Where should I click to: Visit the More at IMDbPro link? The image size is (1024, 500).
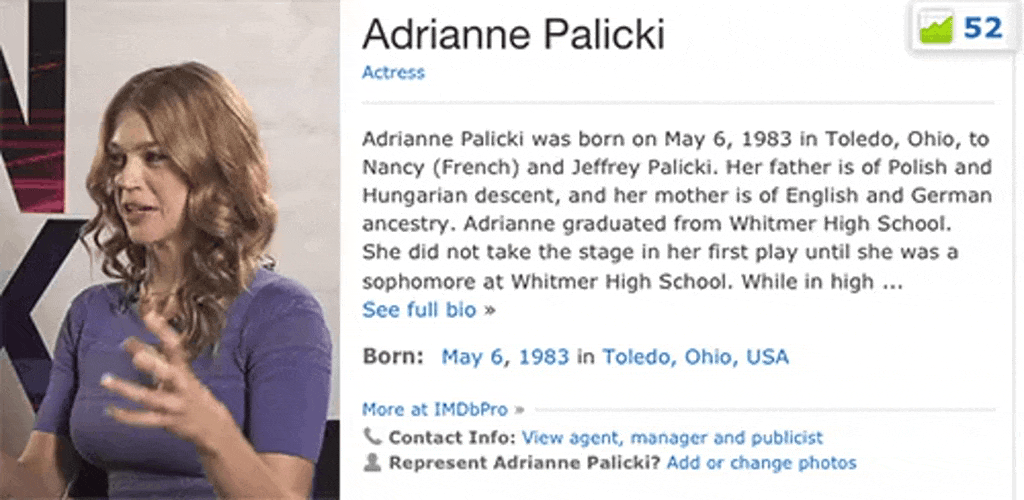point(435,409)
